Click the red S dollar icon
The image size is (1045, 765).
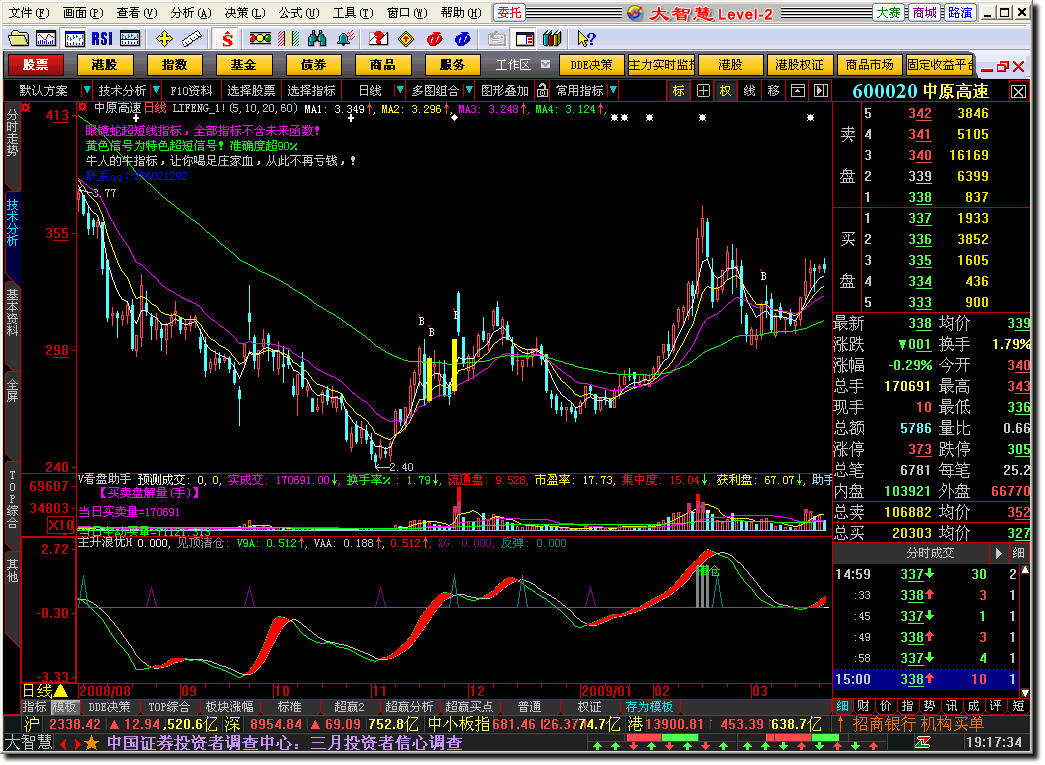(227, 39)
